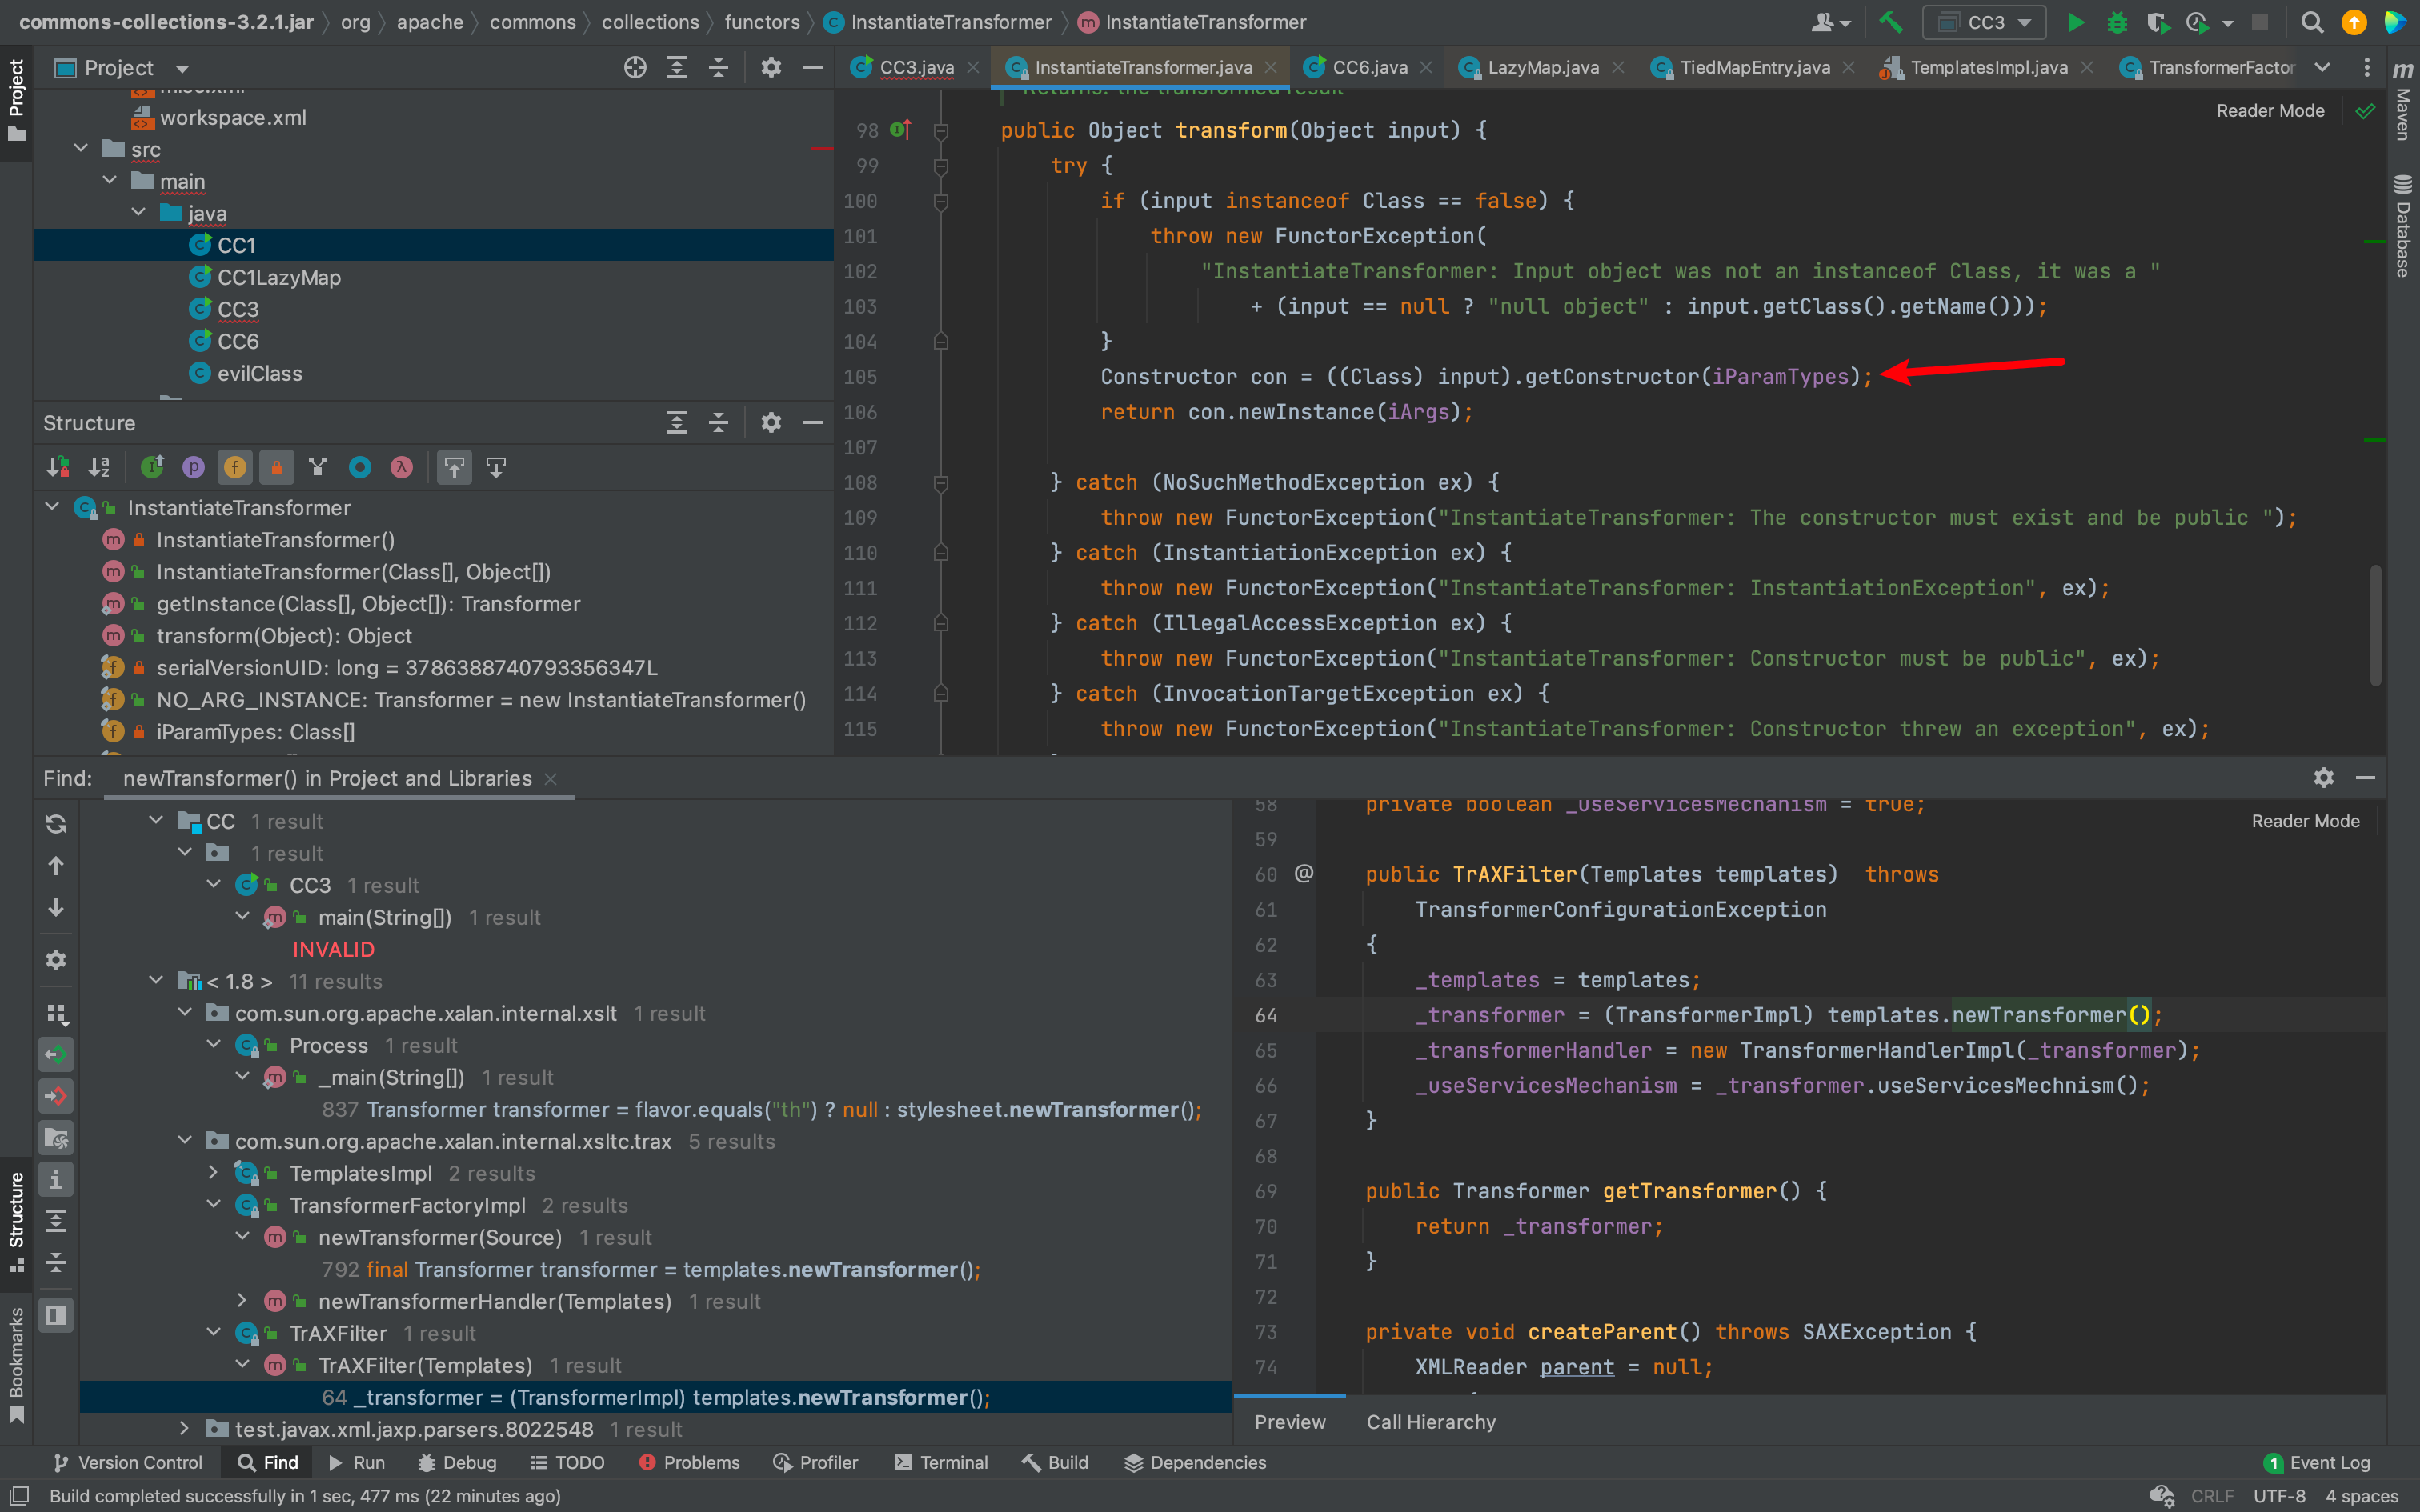Click the orange IDE update arrow icon
Viewport: 2420px width, 1512px height.
[x=2354, y=22]
